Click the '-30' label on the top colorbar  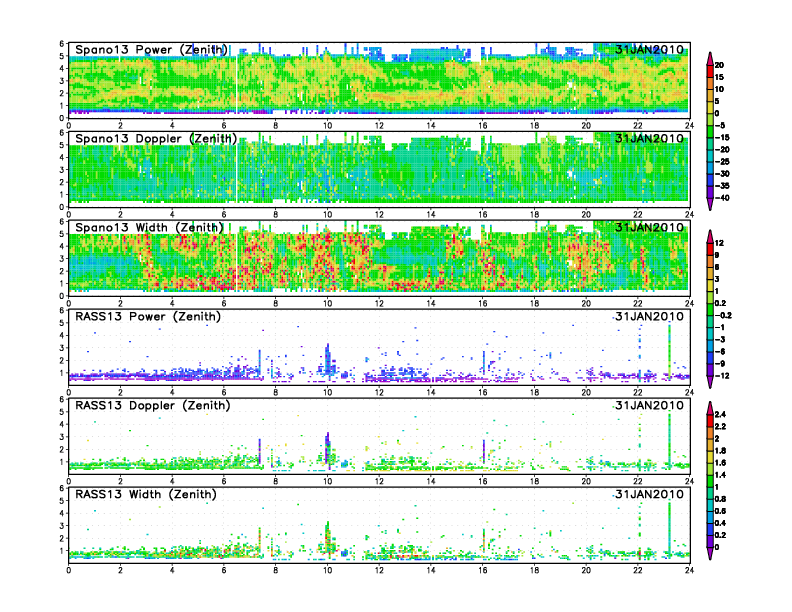[722, 174]
